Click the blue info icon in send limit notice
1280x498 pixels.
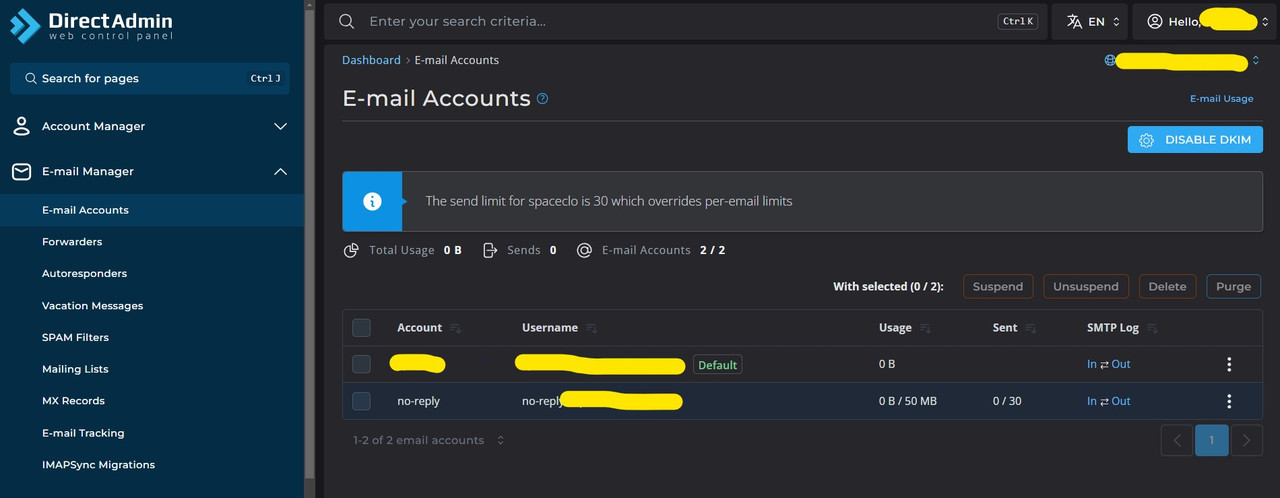click(372, 201)
